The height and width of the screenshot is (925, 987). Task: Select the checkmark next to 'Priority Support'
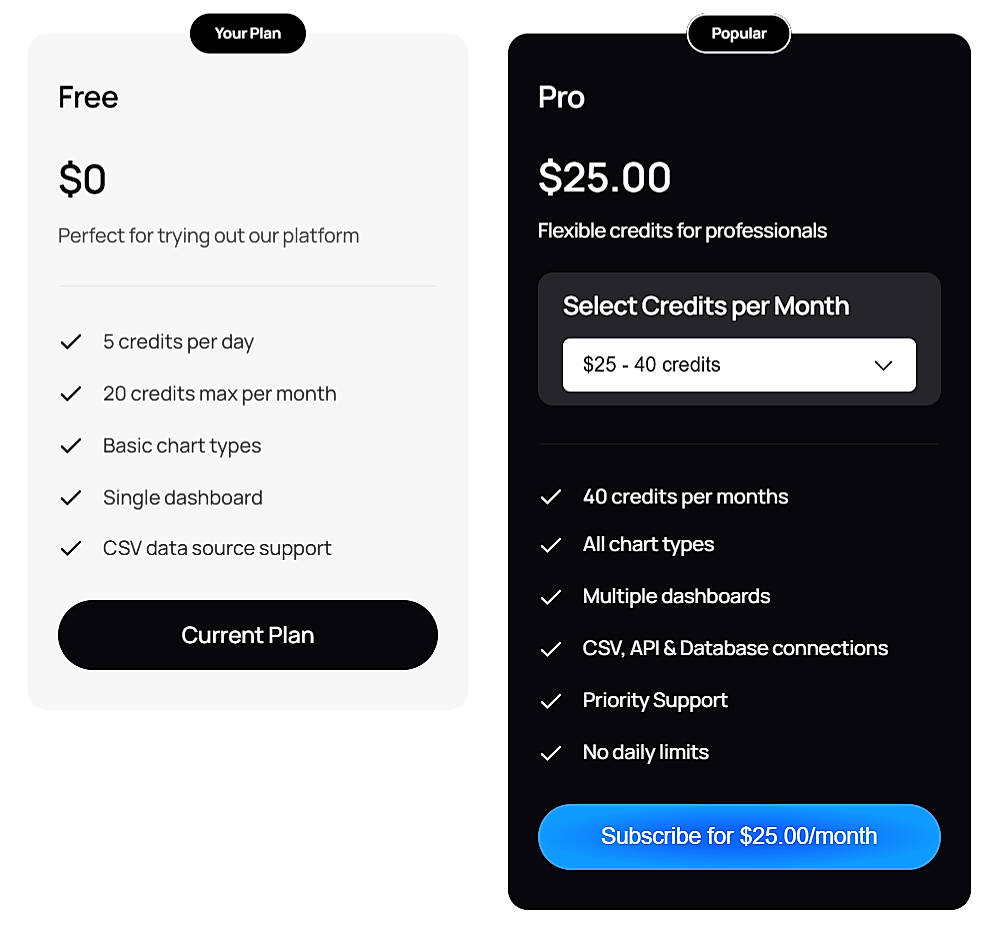550,700
